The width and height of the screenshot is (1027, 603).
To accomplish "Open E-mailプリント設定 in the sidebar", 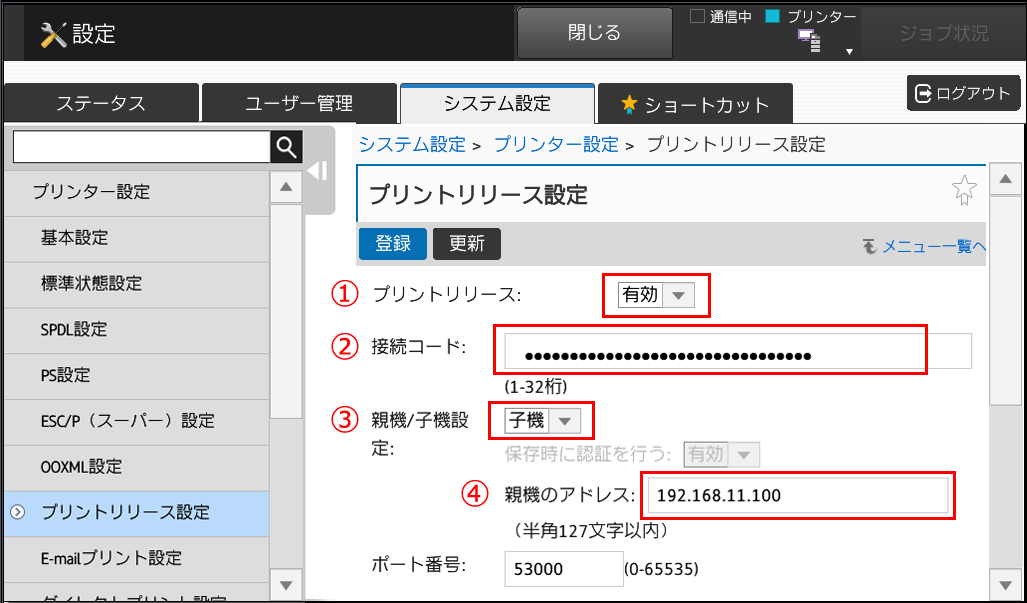I will tap(137, 559).
